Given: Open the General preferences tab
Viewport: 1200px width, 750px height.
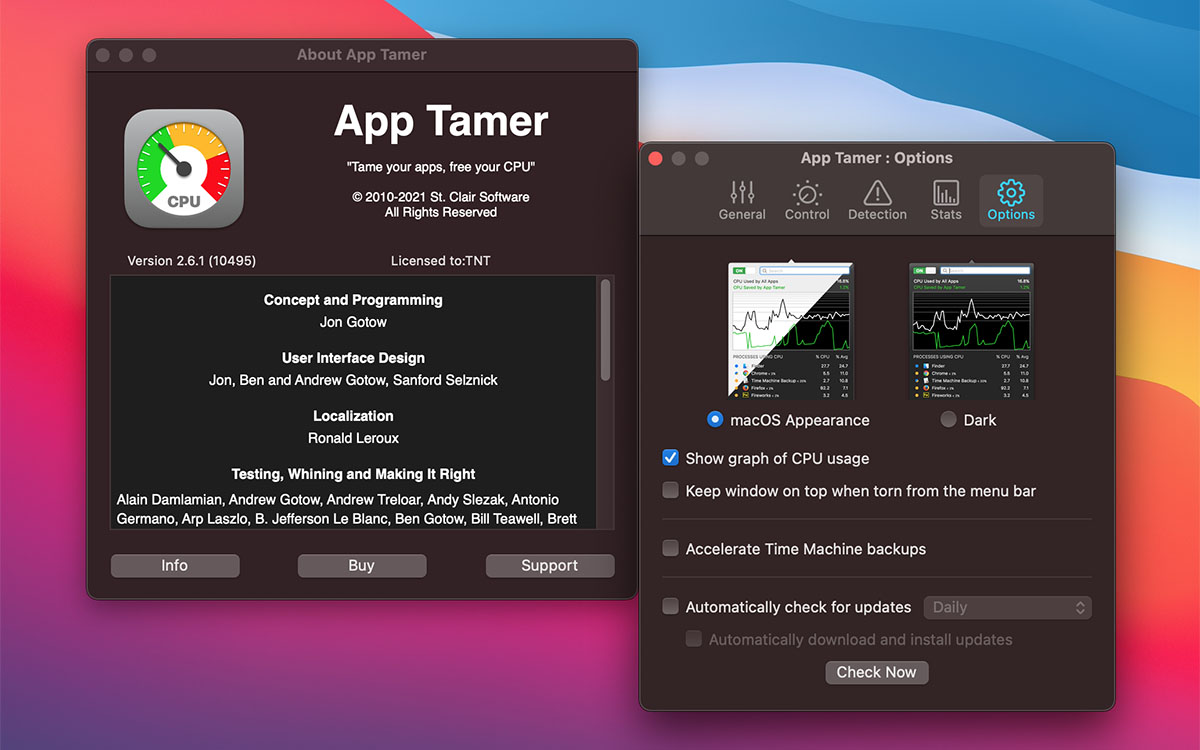Looking at the screenshot, I should click(x=742, y=200).
